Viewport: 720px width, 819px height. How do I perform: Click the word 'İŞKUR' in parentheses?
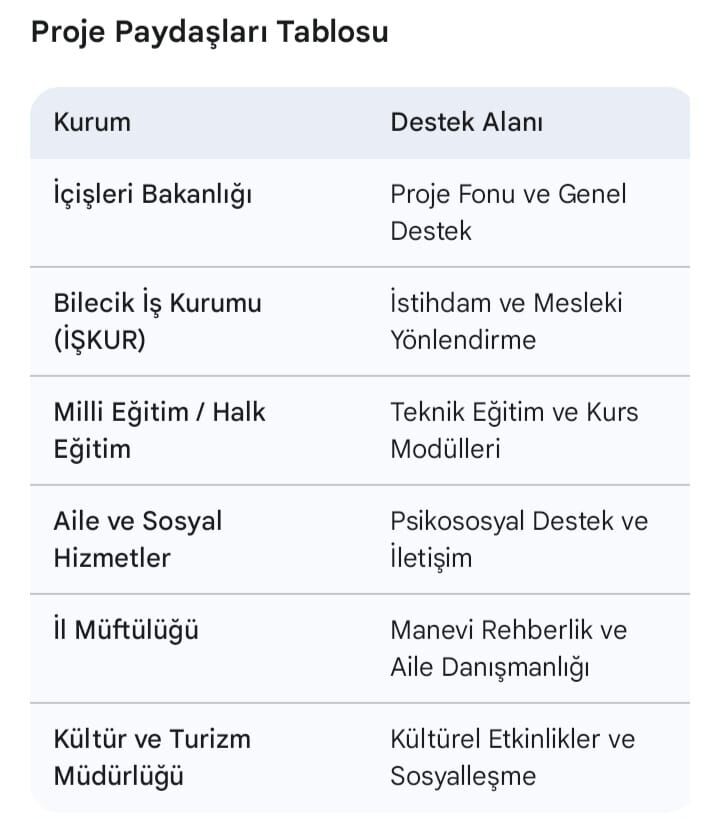(x=100, y=340)
